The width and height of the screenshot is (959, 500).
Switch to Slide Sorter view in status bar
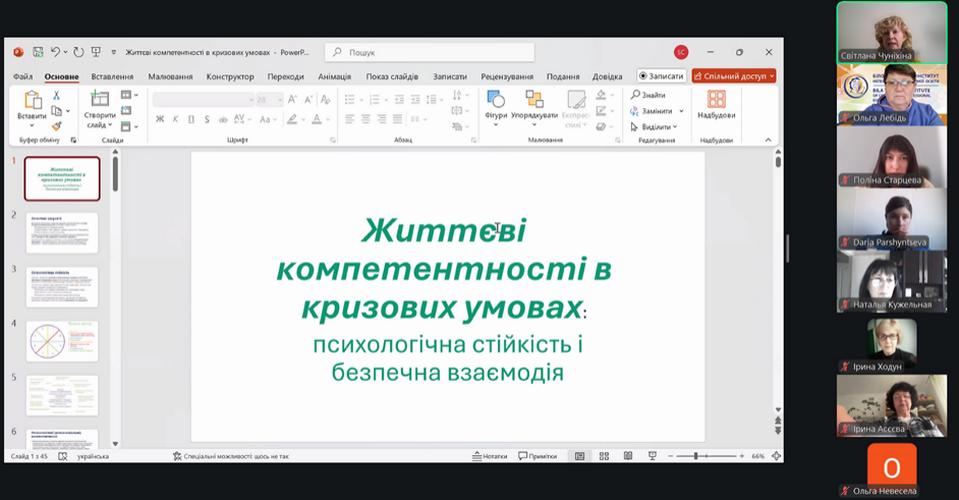pos(603,456)
